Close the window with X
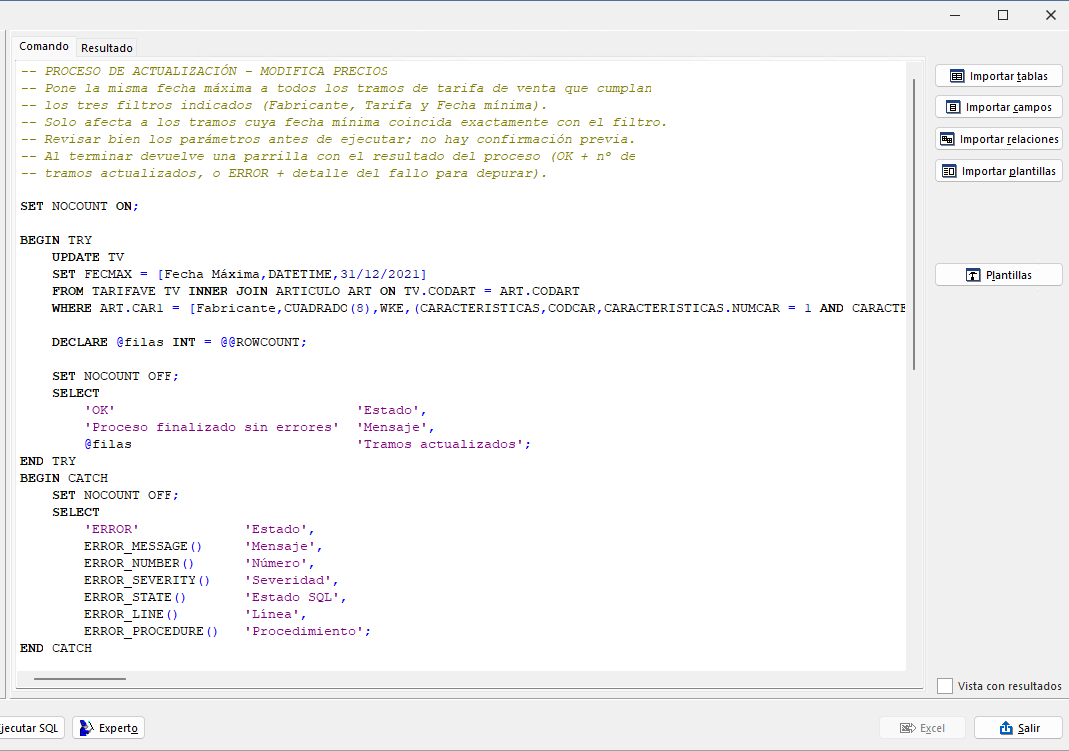The image size is (1069, 751). tap(1051, 15)
